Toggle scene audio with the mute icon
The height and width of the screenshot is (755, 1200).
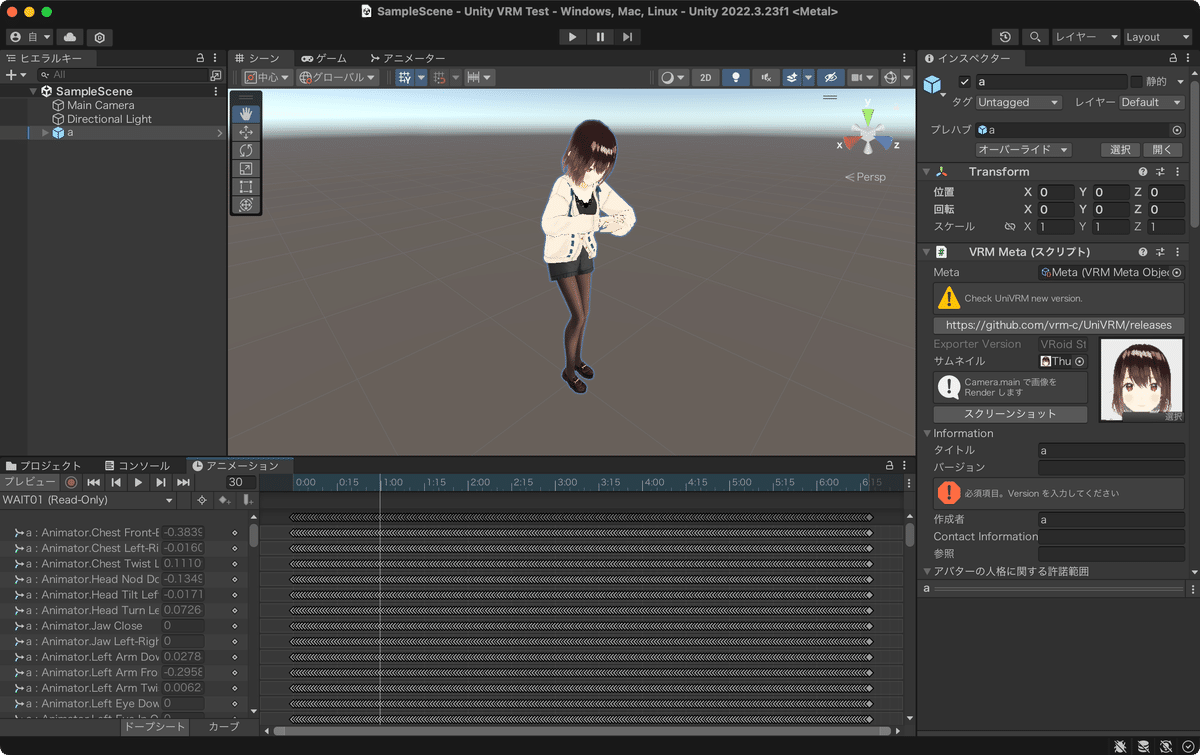(766, 77)
